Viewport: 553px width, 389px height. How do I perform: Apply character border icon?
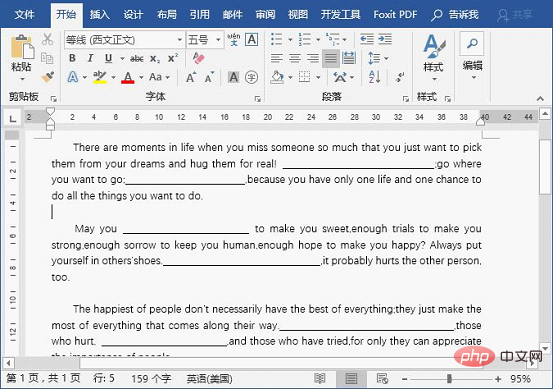pos(252,39)
